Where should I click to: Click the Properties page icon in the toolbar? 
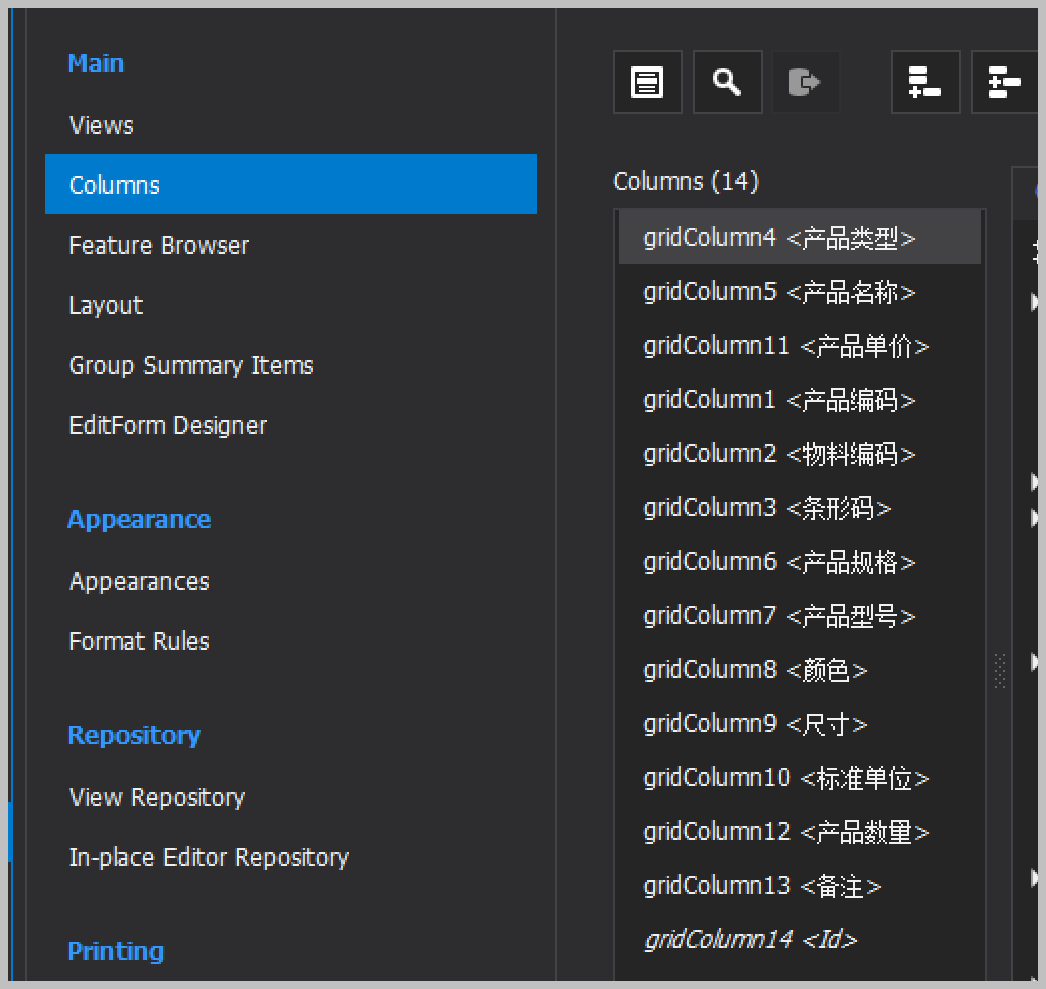point(647,82)
